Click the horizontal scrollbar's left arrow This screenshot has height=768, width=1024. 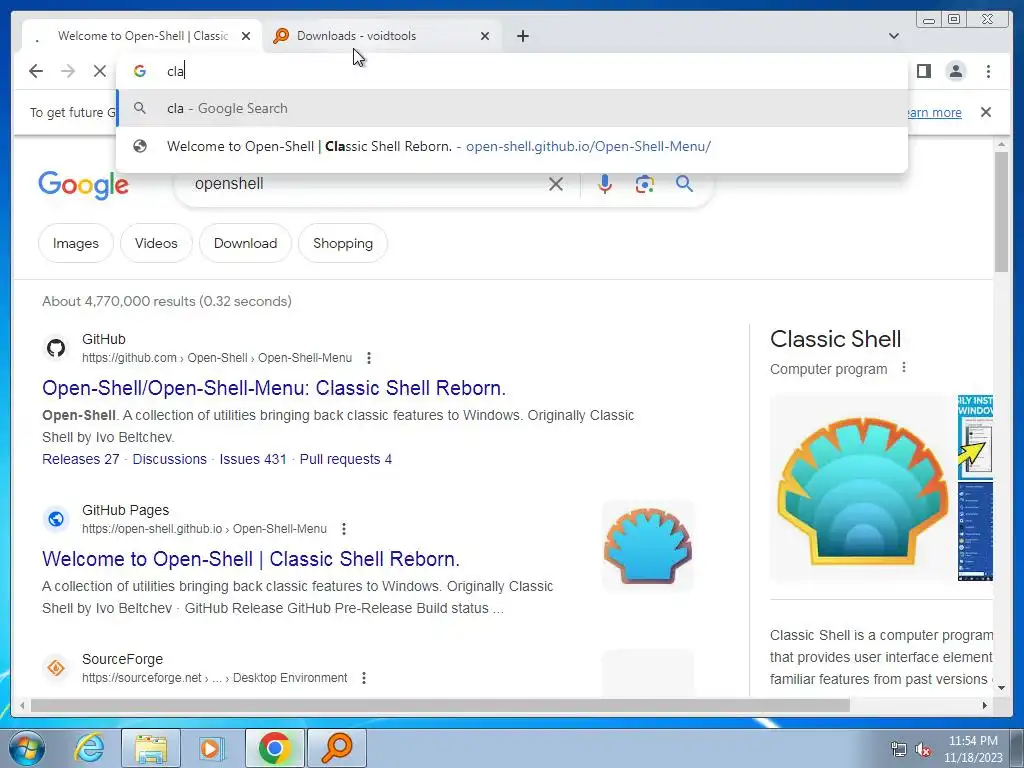[x=22, y=705]
